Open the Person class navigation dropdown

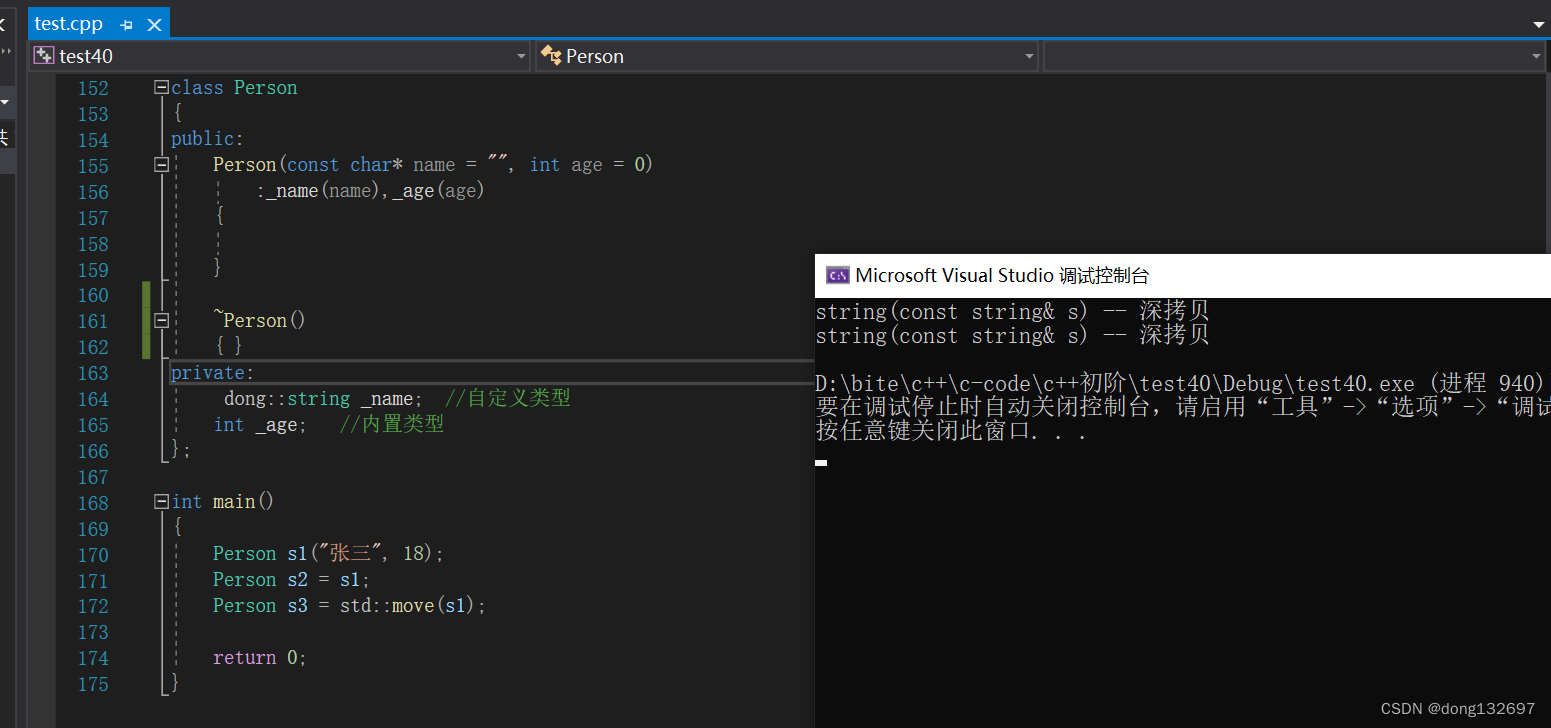click(x=787, y=56)
